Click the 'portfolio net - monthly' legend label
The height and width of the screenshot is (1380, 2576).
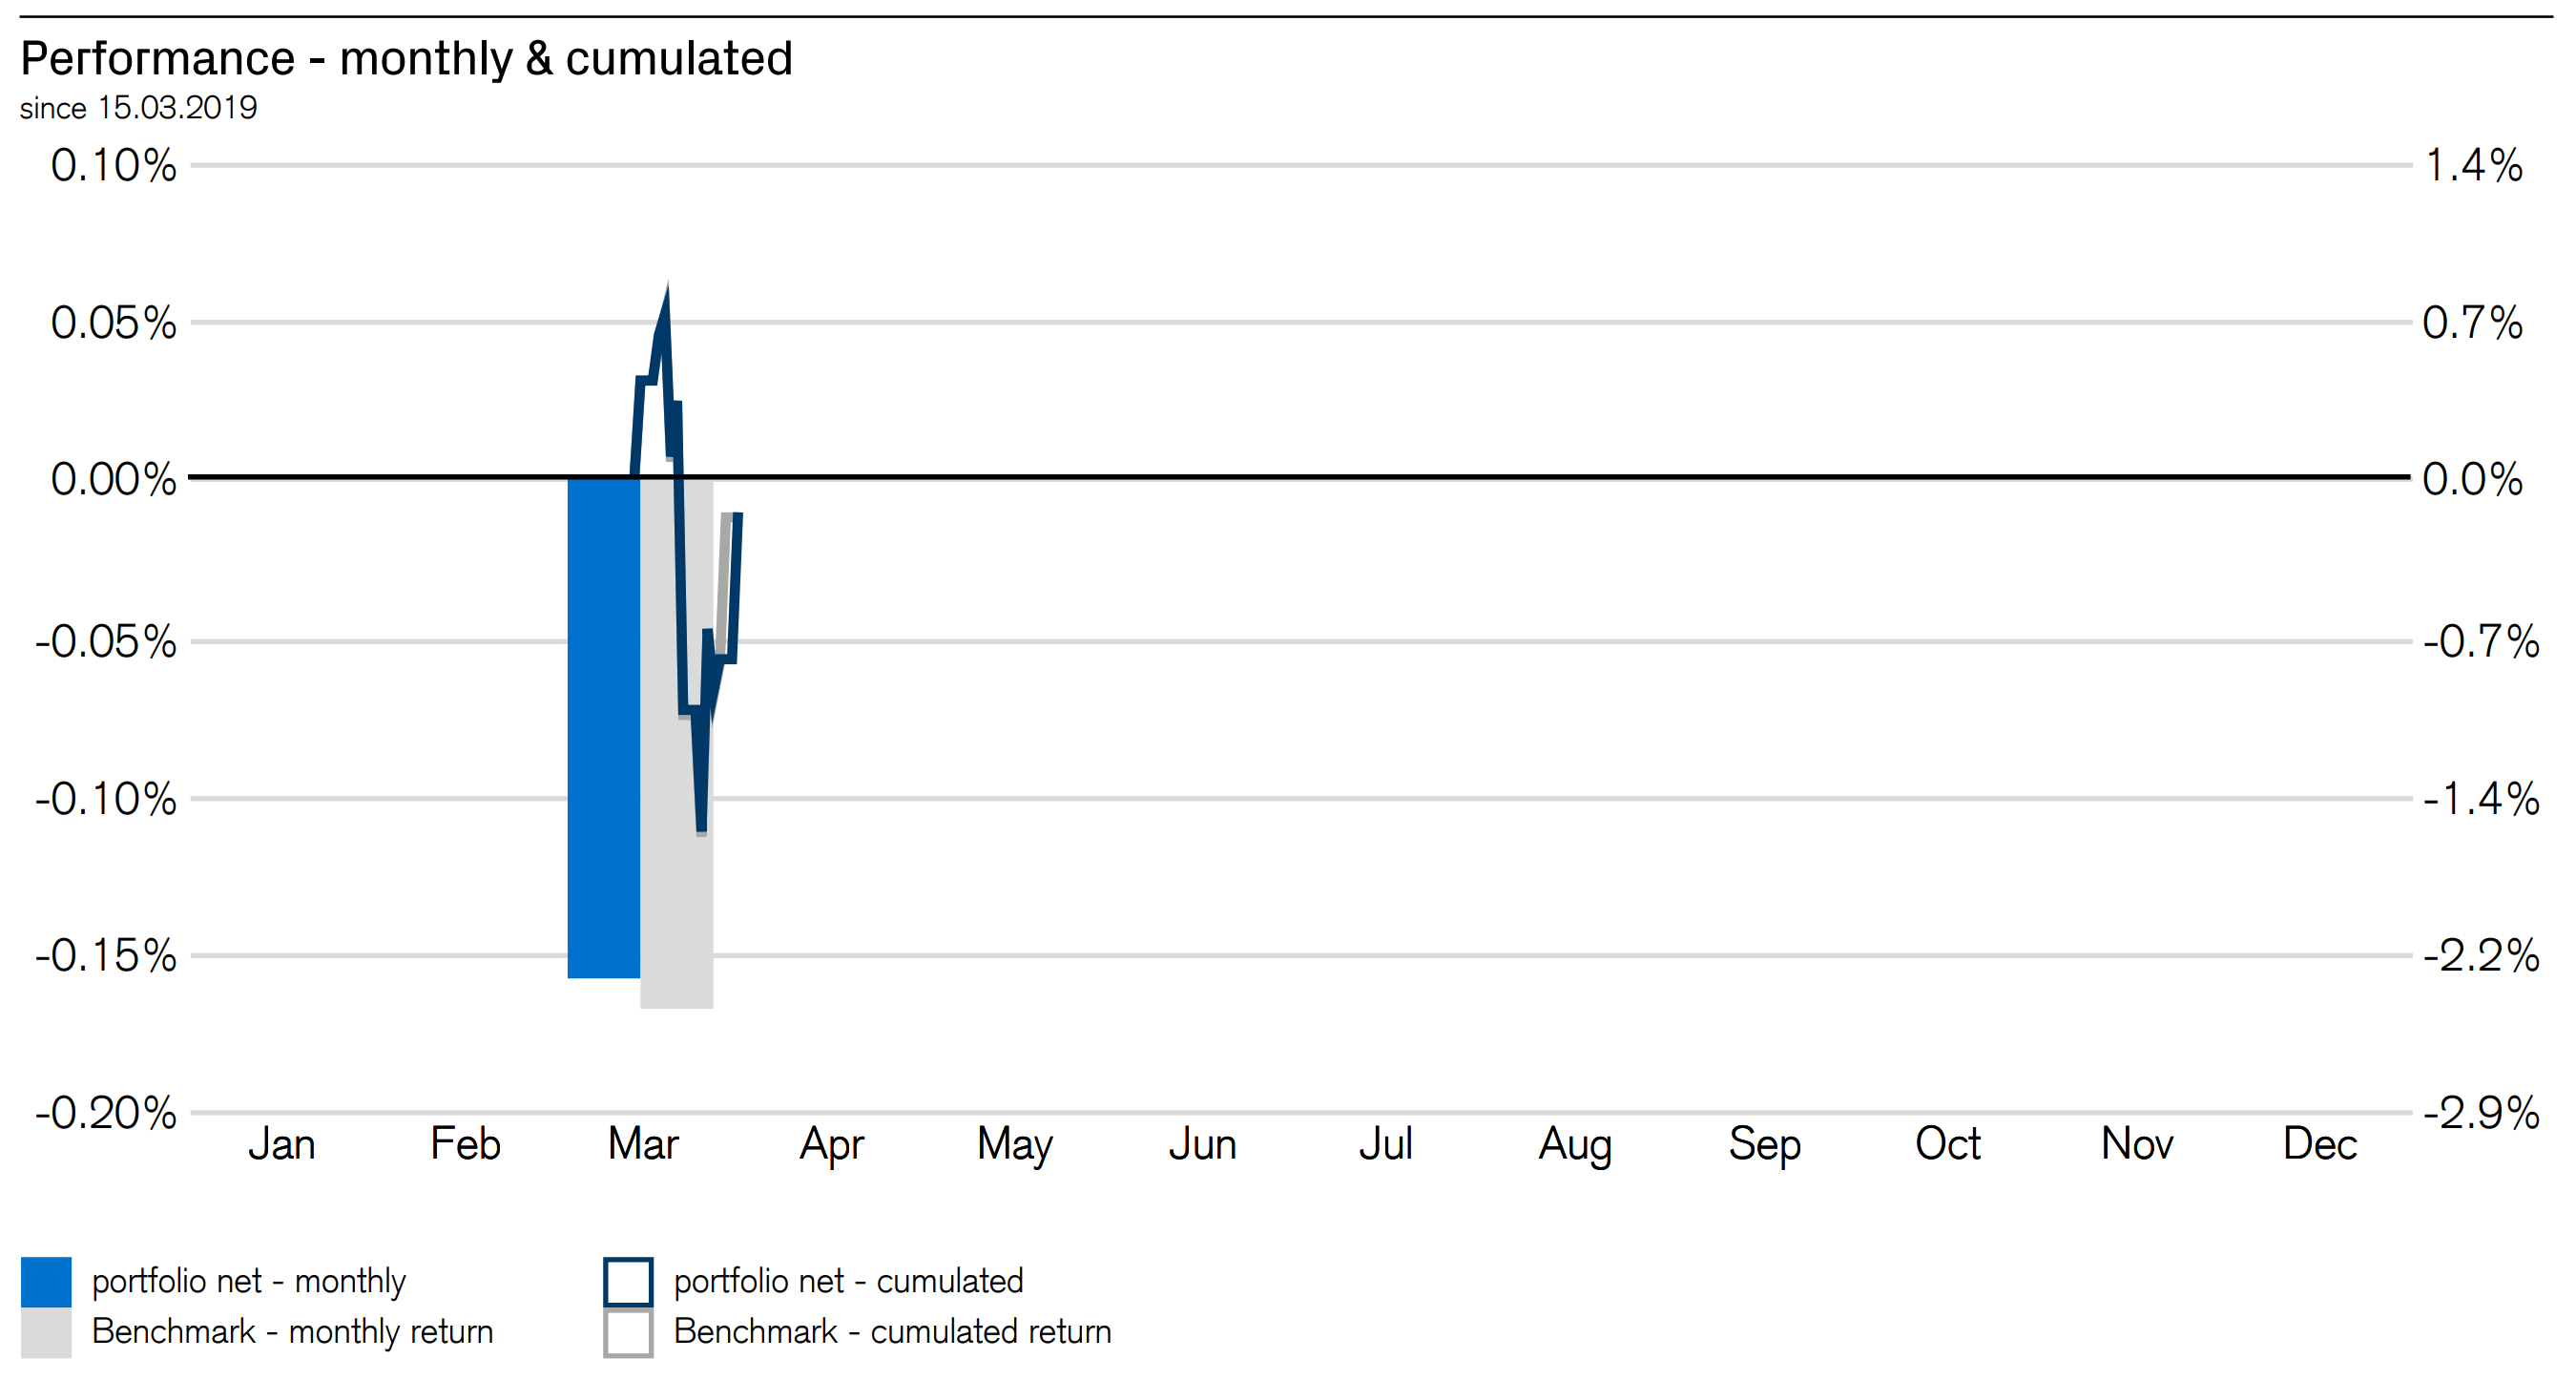(x=249, y=1281)
